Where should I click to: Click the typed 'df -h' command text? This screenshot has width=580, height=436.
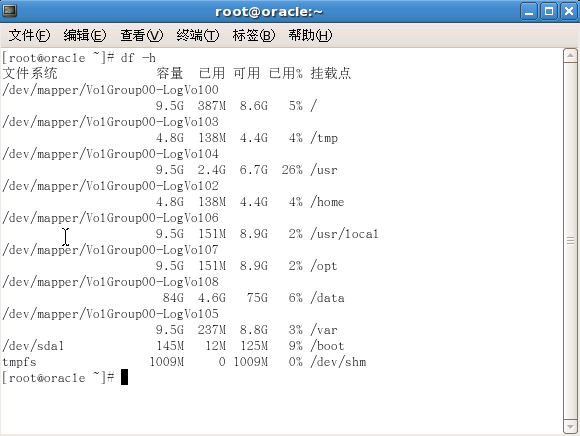point(138,58)
